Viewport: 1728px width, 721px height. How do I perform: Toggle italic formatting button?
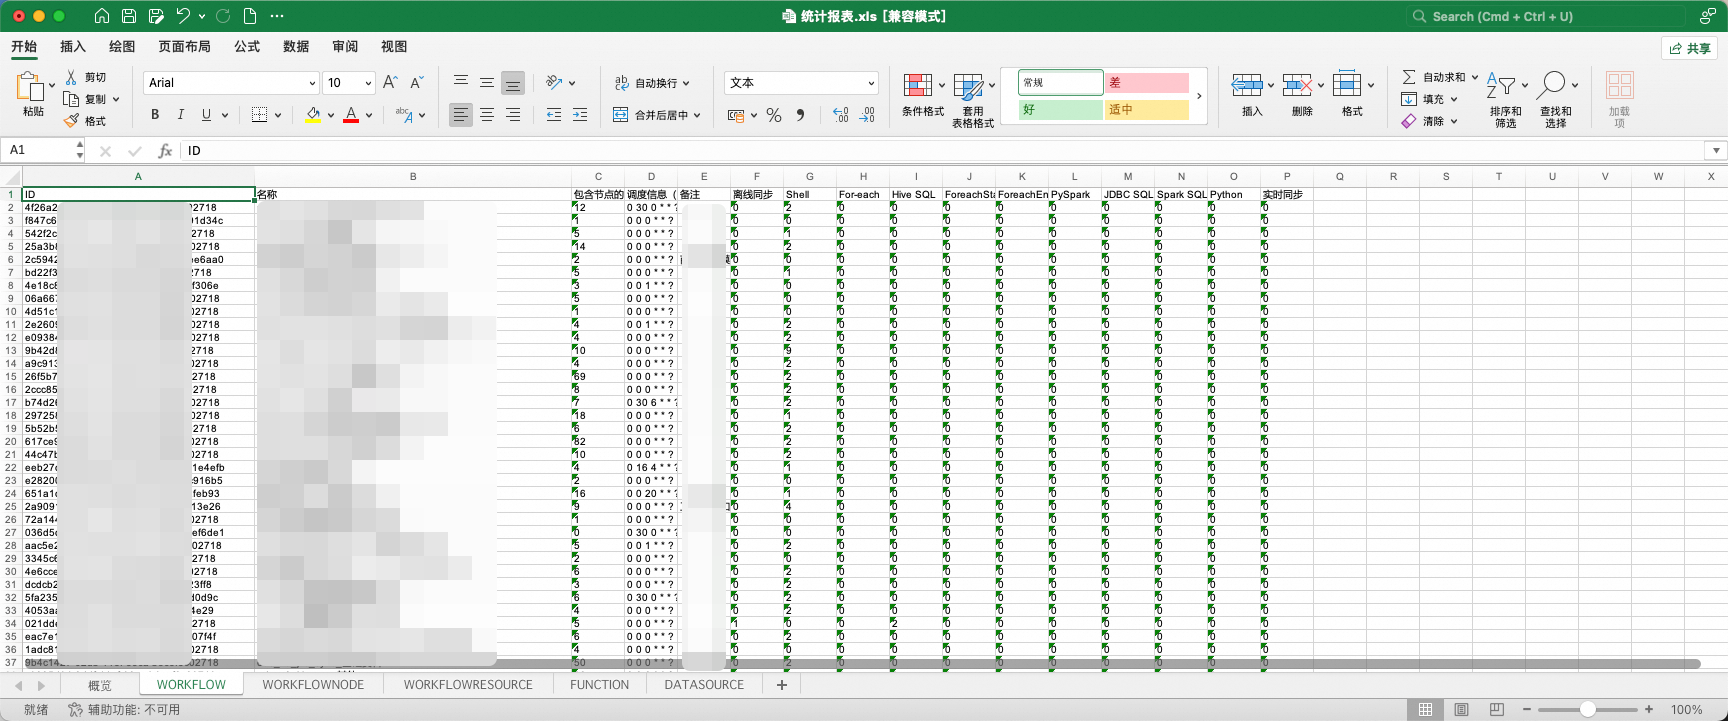[180, 115]
